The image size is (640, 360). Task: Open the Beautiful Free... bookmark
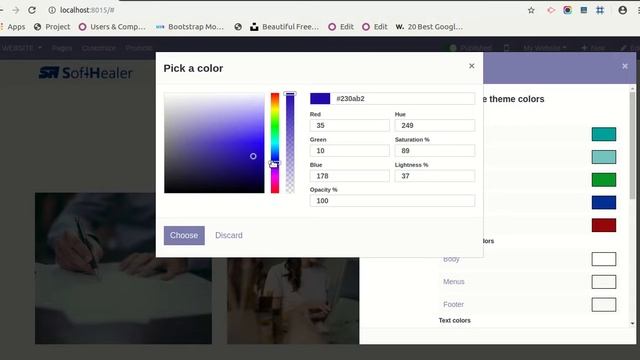285,27
